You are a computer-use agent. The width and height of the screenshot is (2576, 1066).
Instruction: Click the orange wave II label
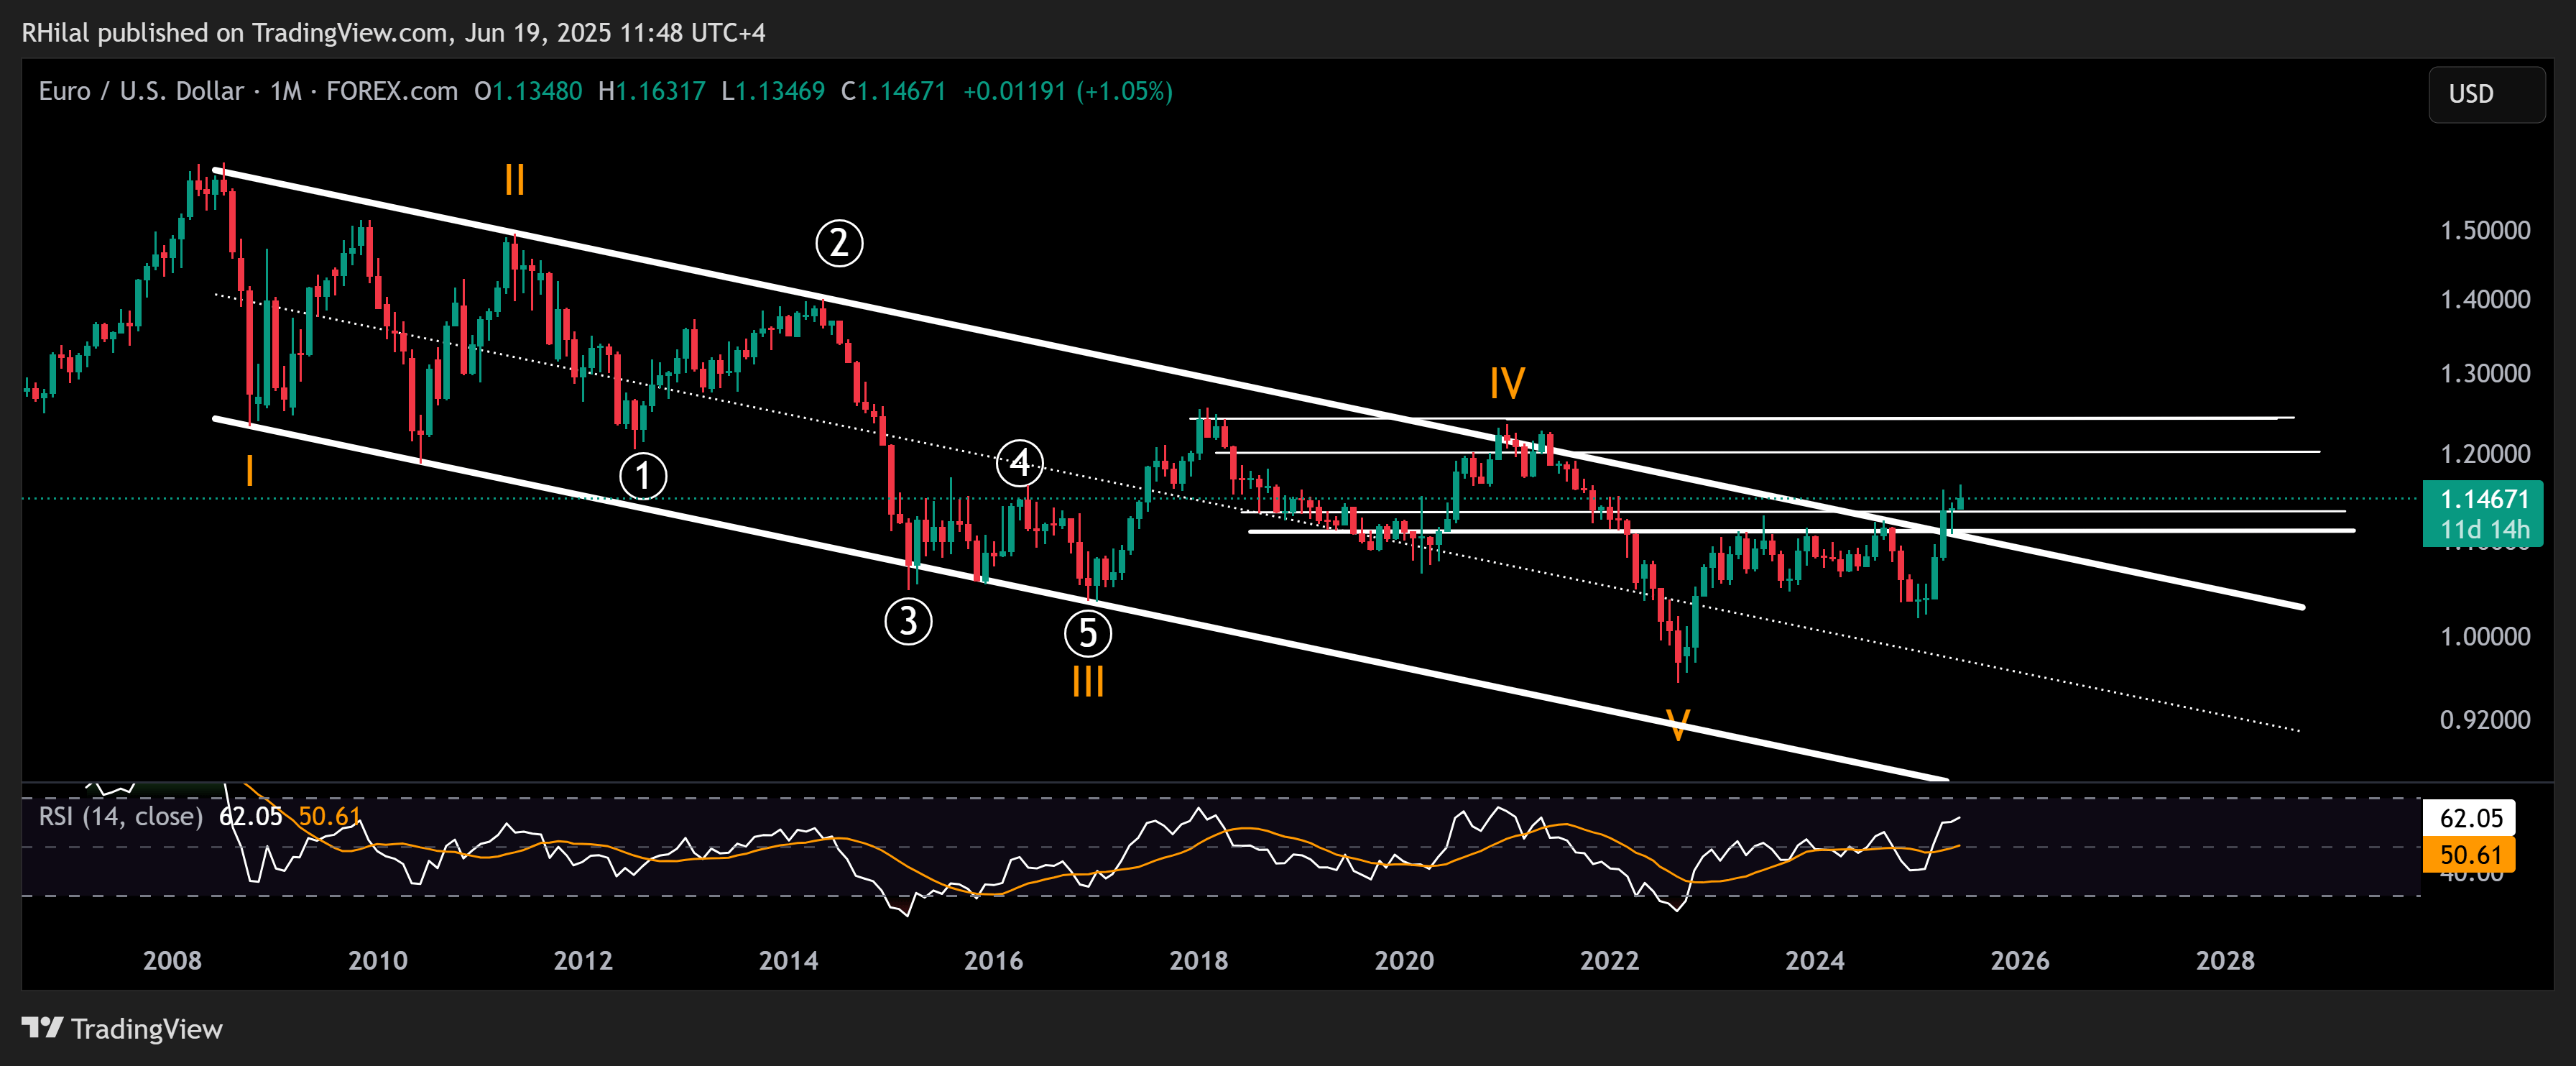click(x=514, y=180)
